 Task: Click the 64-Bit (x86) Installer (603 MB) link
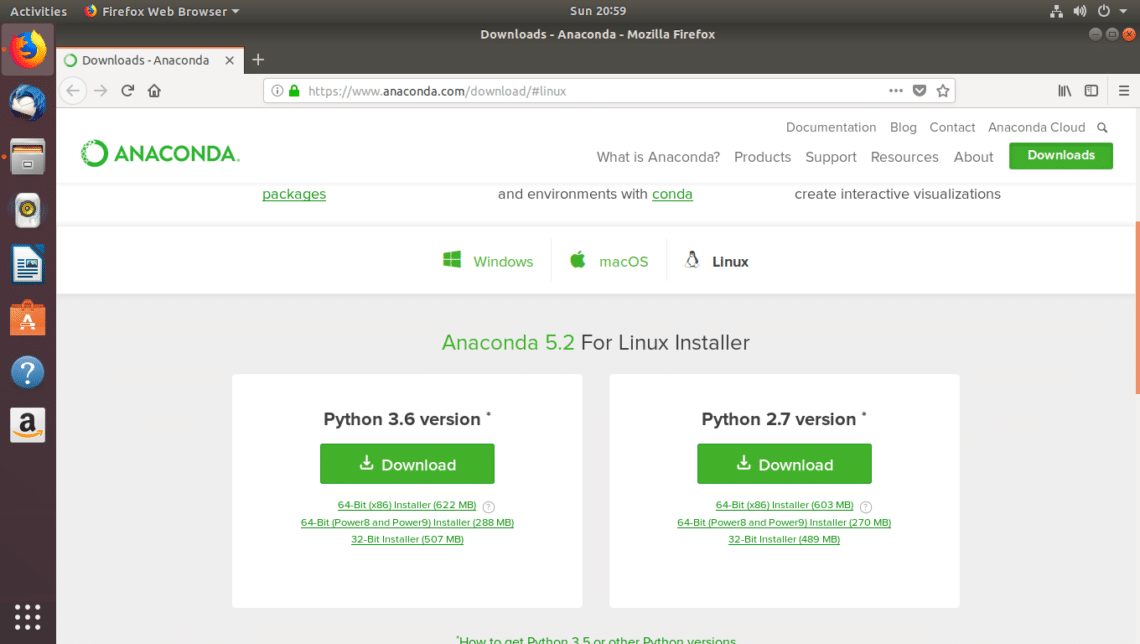click(784, 505)
